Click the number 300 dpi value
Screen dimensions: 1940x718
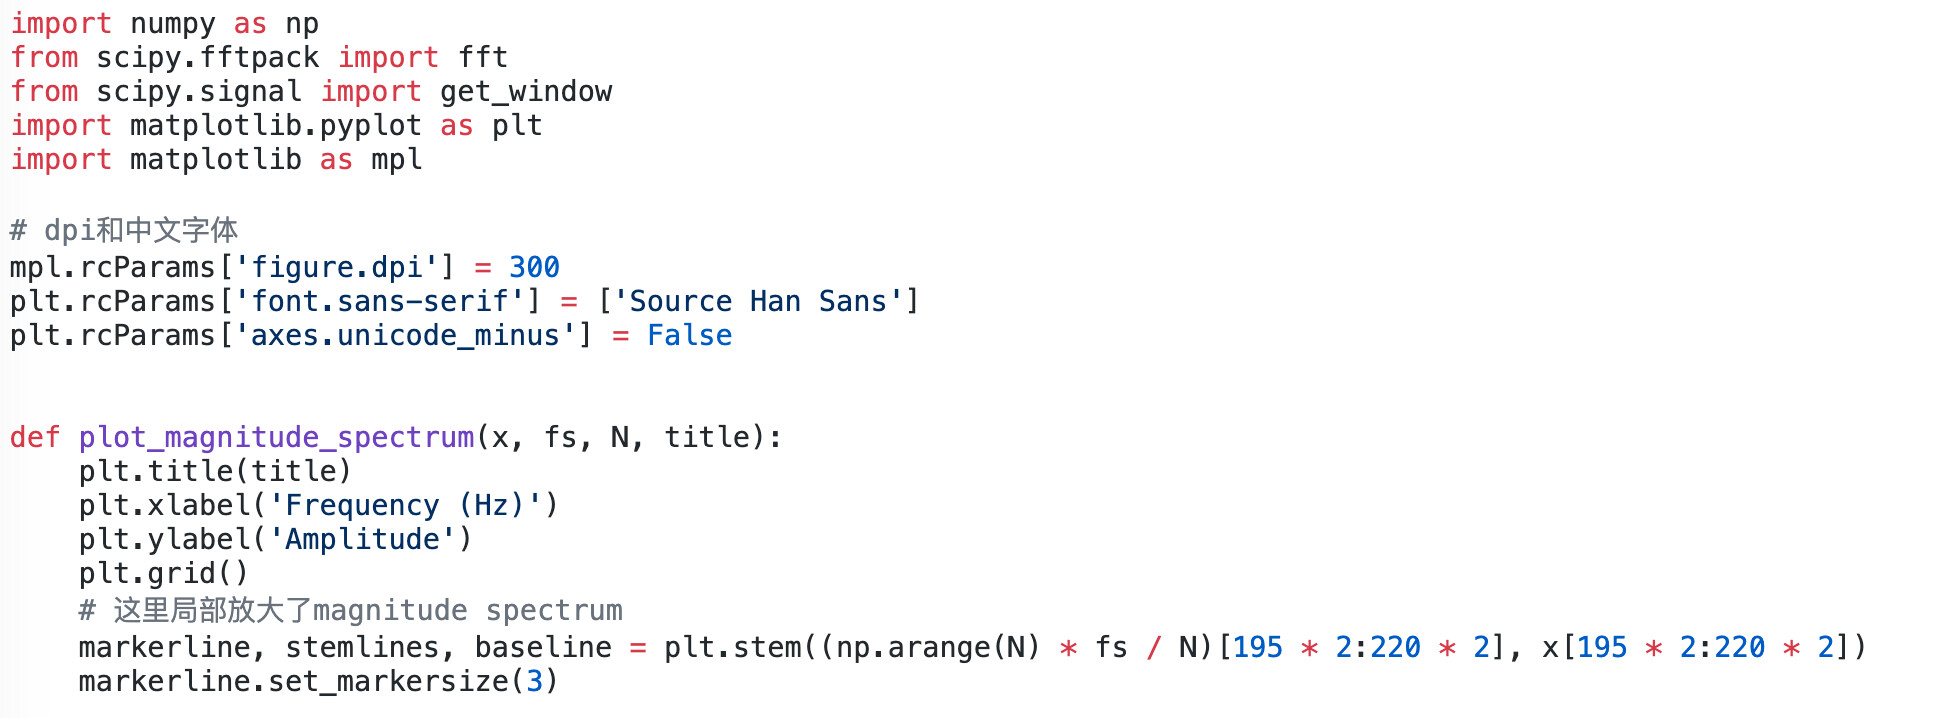[534, 267]
